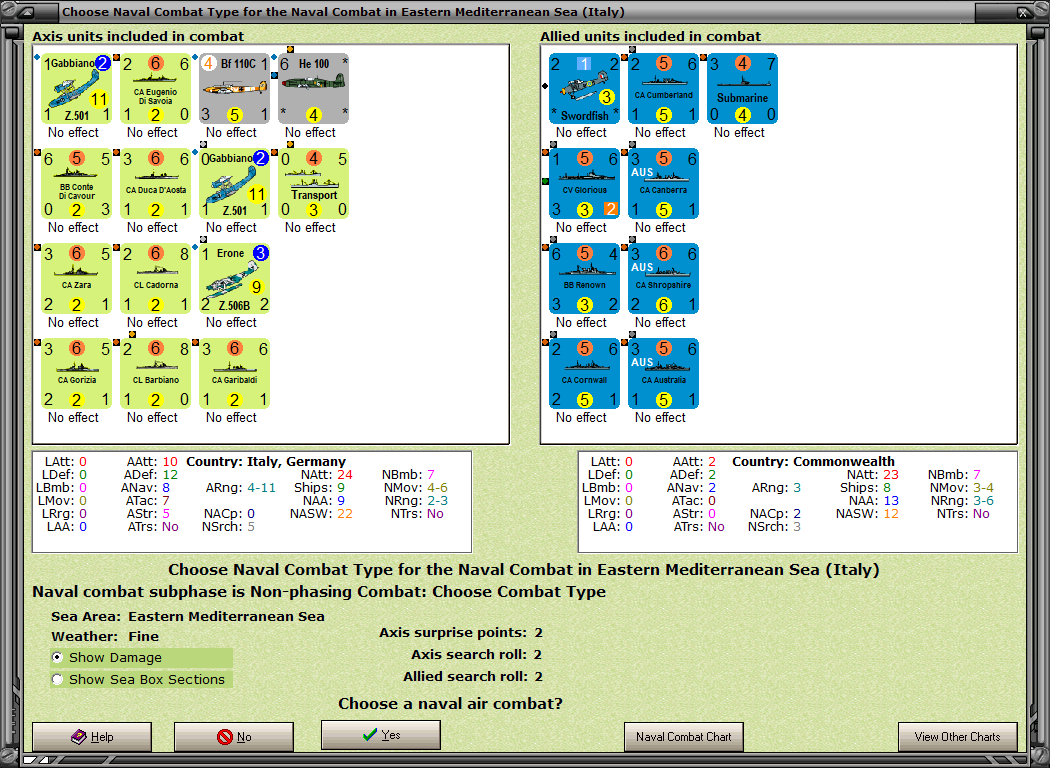1050x768 pixels.
Task: Click View Other Charts button
Action: tap(958, 737)
